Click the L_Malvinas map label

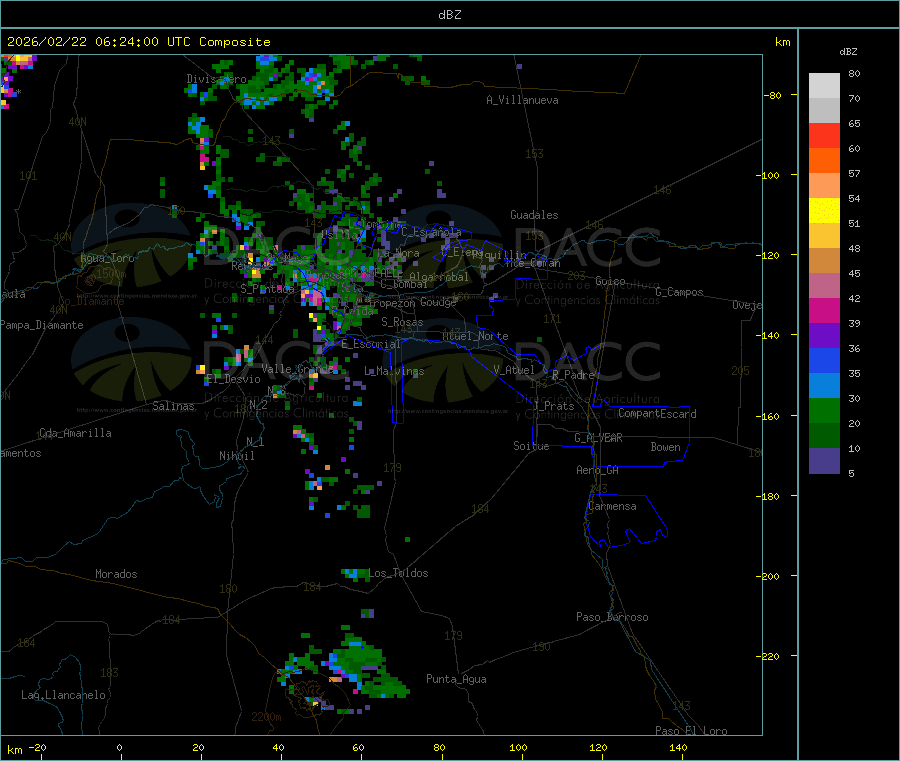[x=394, y=371]
